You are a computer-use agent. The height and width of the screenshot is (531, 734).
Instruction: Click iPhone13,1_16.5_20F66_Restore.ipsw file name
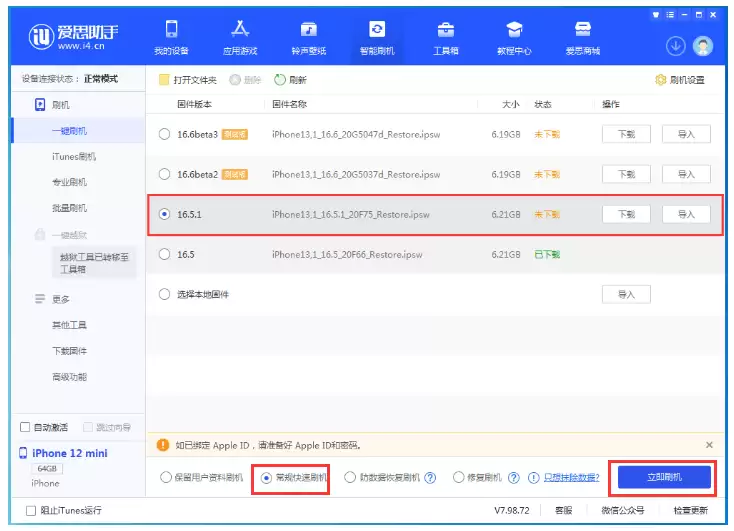pos(347,255)
